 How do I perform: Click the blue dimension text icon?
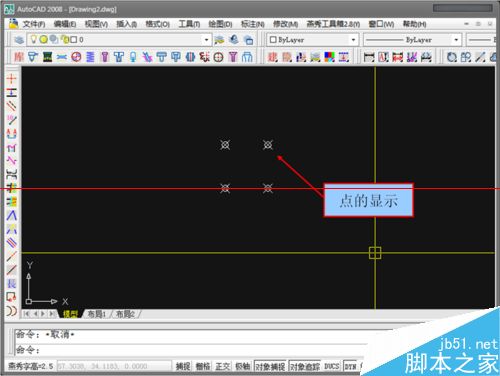[344, 57]
